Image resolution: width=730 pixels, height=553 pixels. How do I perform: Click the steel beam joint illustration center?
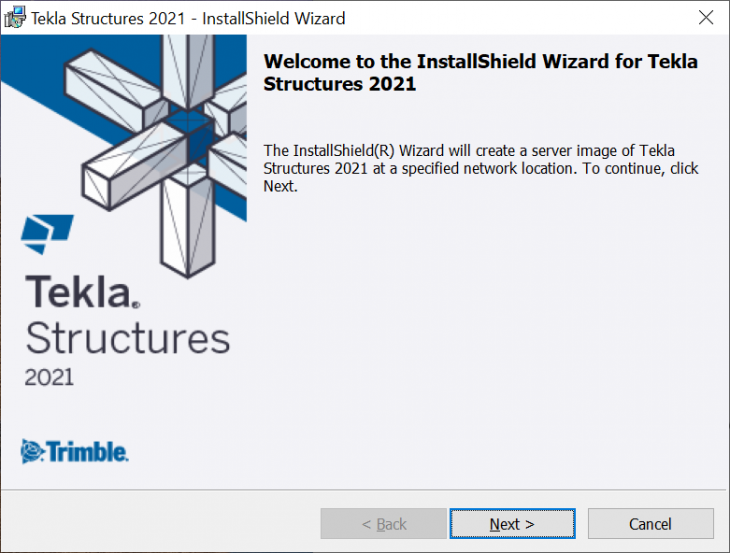pos(188,135)
